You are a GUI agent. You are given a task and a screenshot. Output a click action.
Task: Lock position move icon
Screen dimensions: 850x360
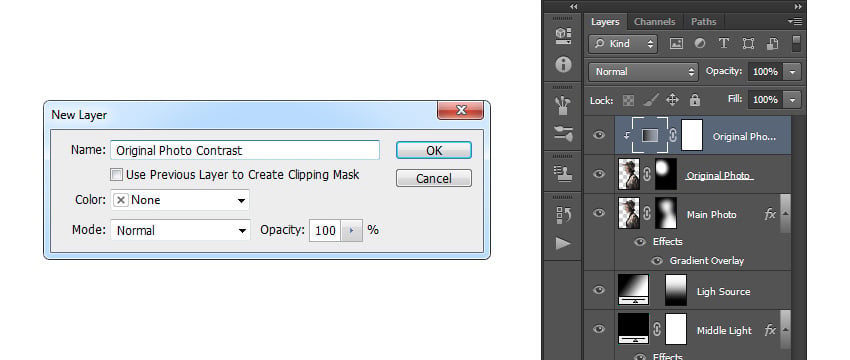672,100
